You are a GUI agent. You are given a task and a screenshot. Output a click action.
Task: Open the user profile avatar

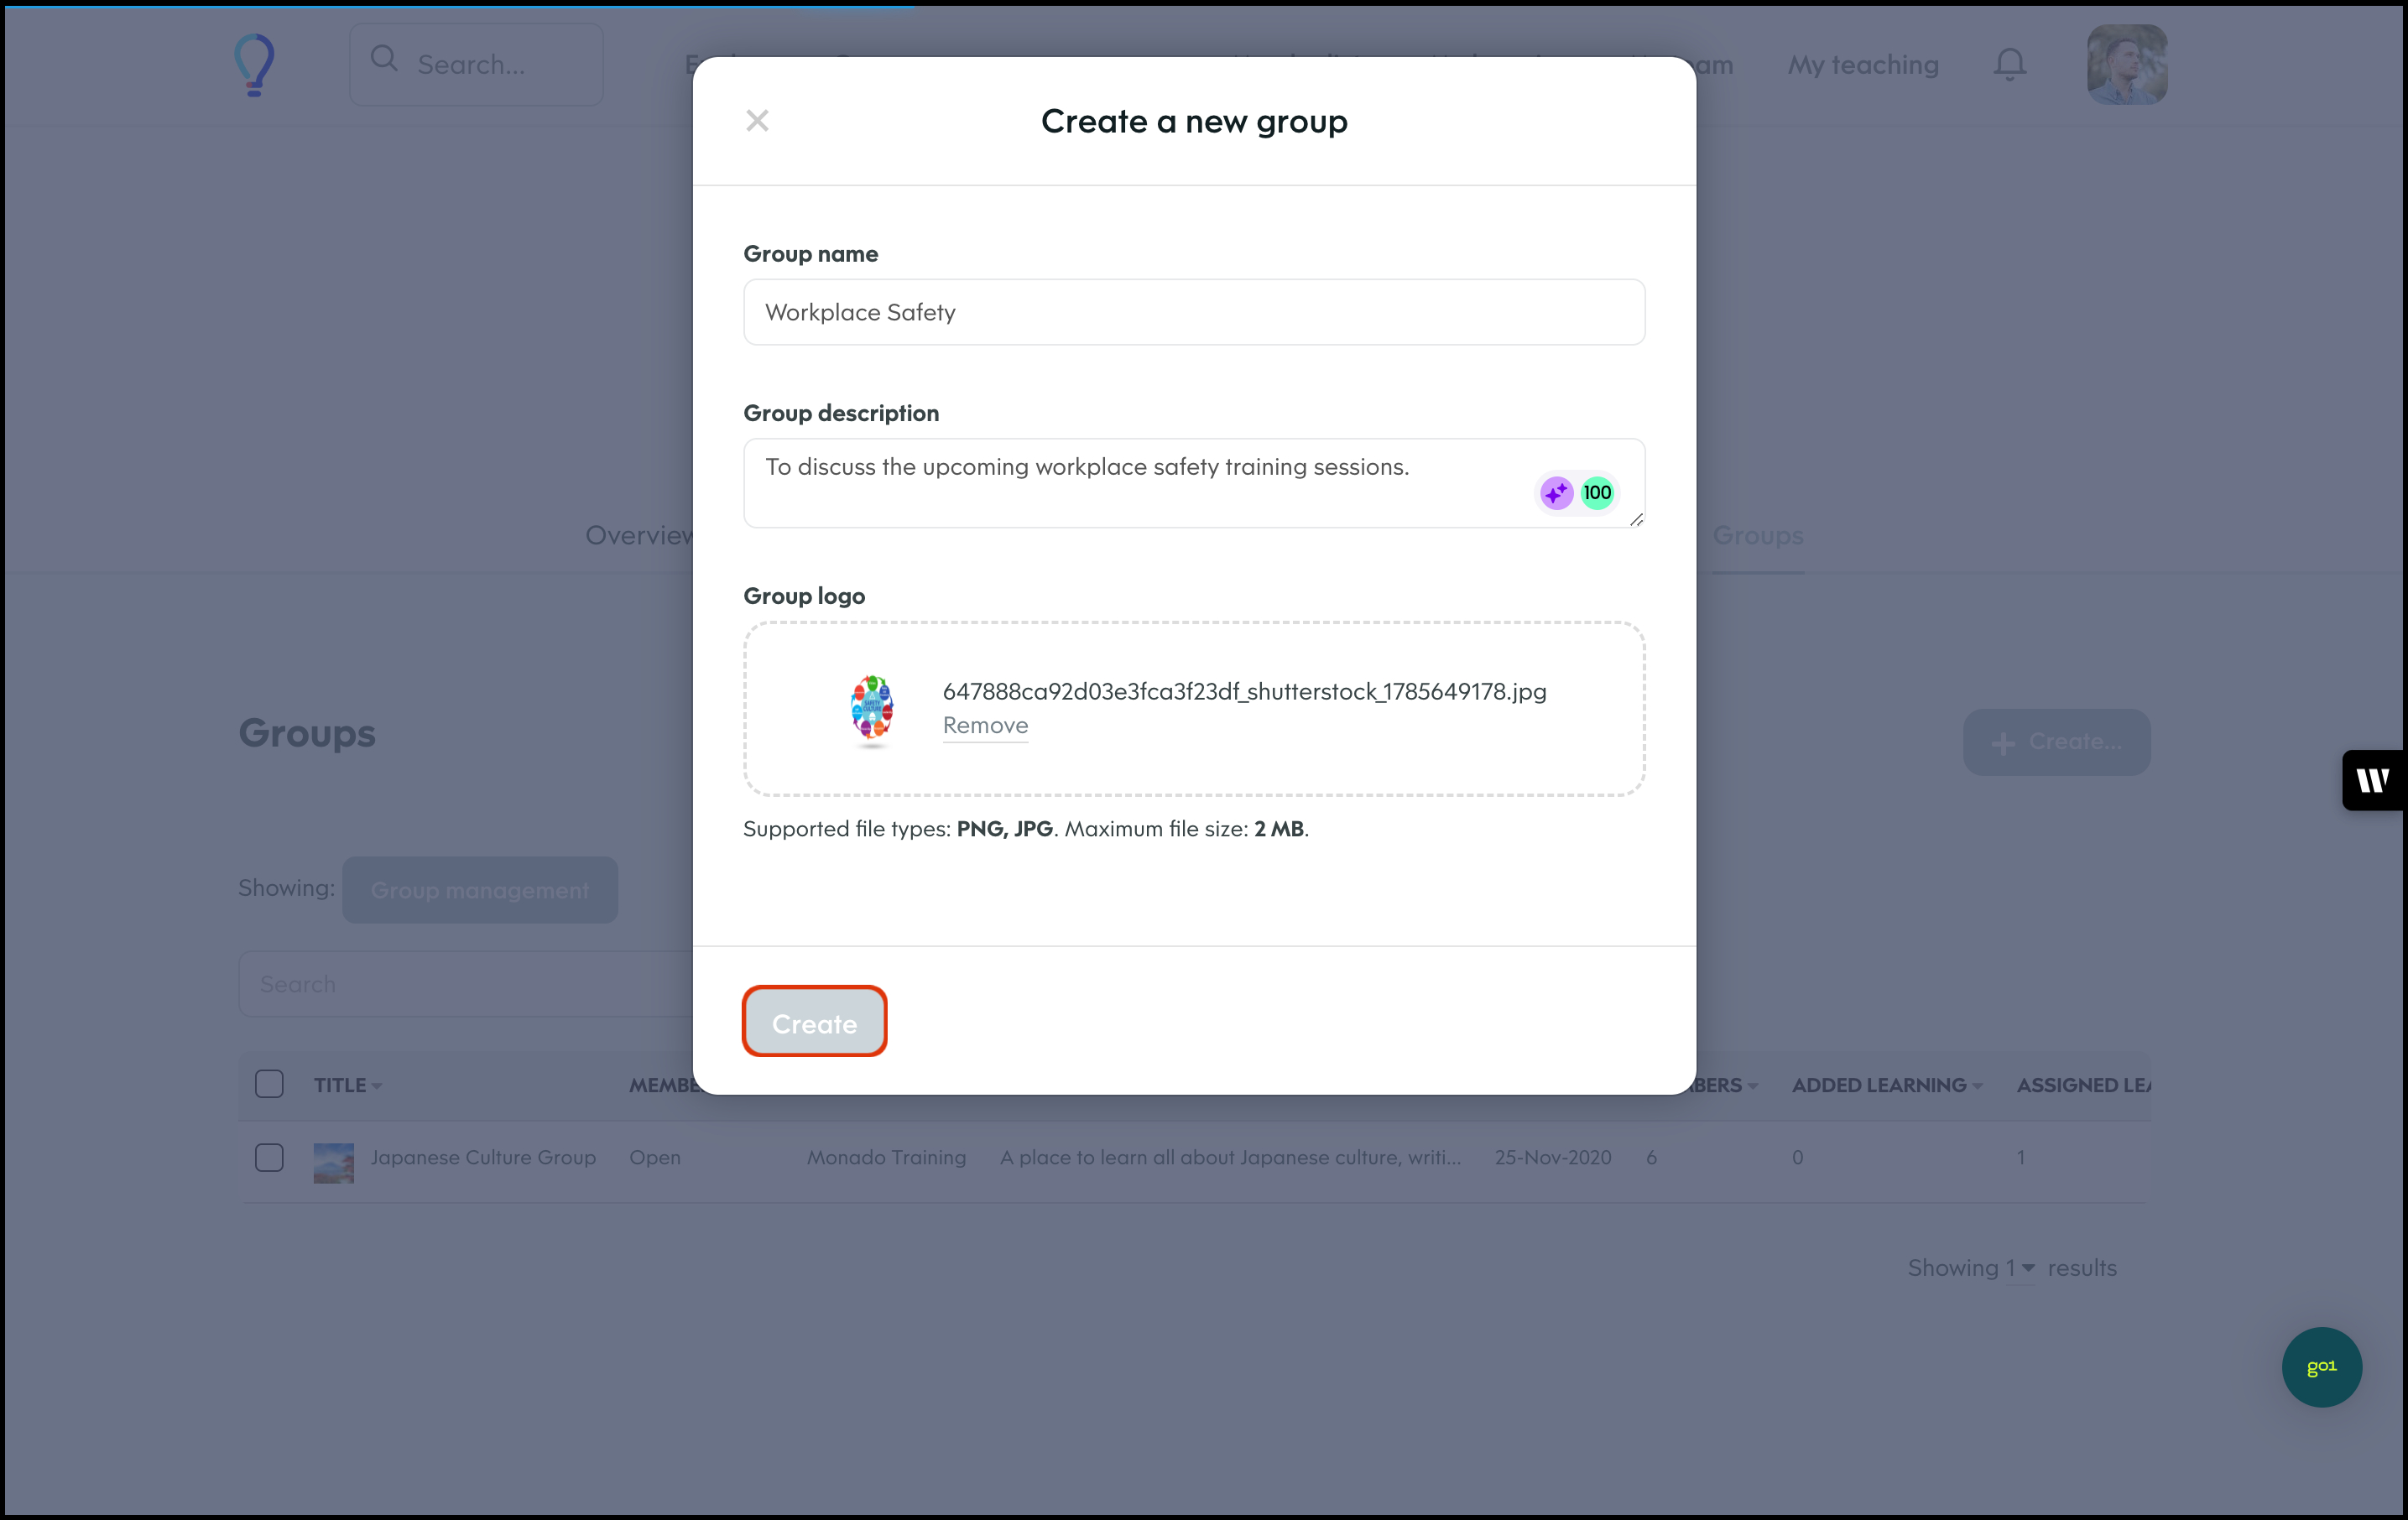click(x=2126, y=65)
